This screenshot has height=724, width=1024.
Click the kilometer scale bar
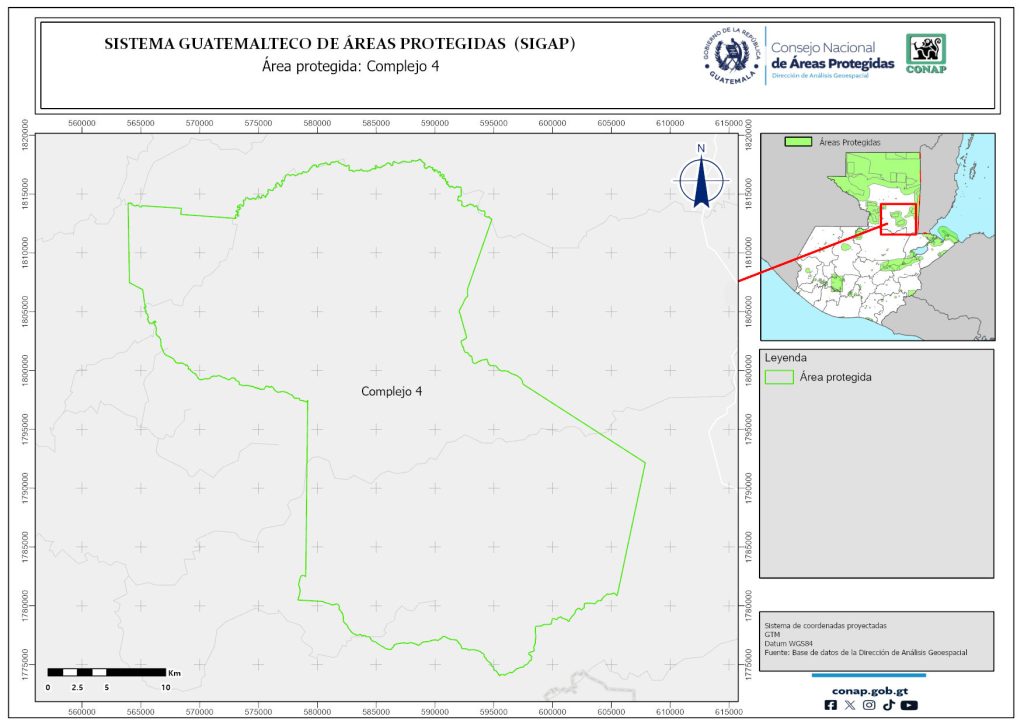point(106,672)
